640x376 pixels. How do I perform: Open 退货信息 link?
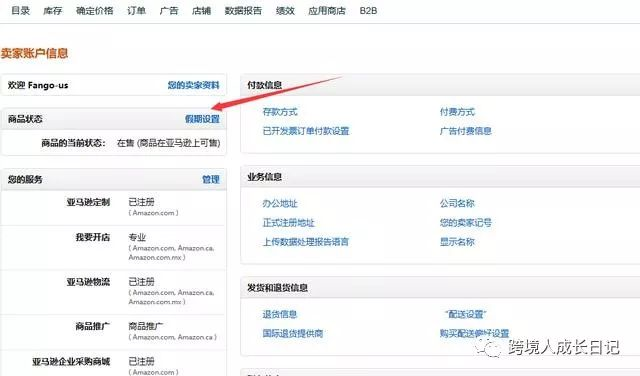[280, 314]
